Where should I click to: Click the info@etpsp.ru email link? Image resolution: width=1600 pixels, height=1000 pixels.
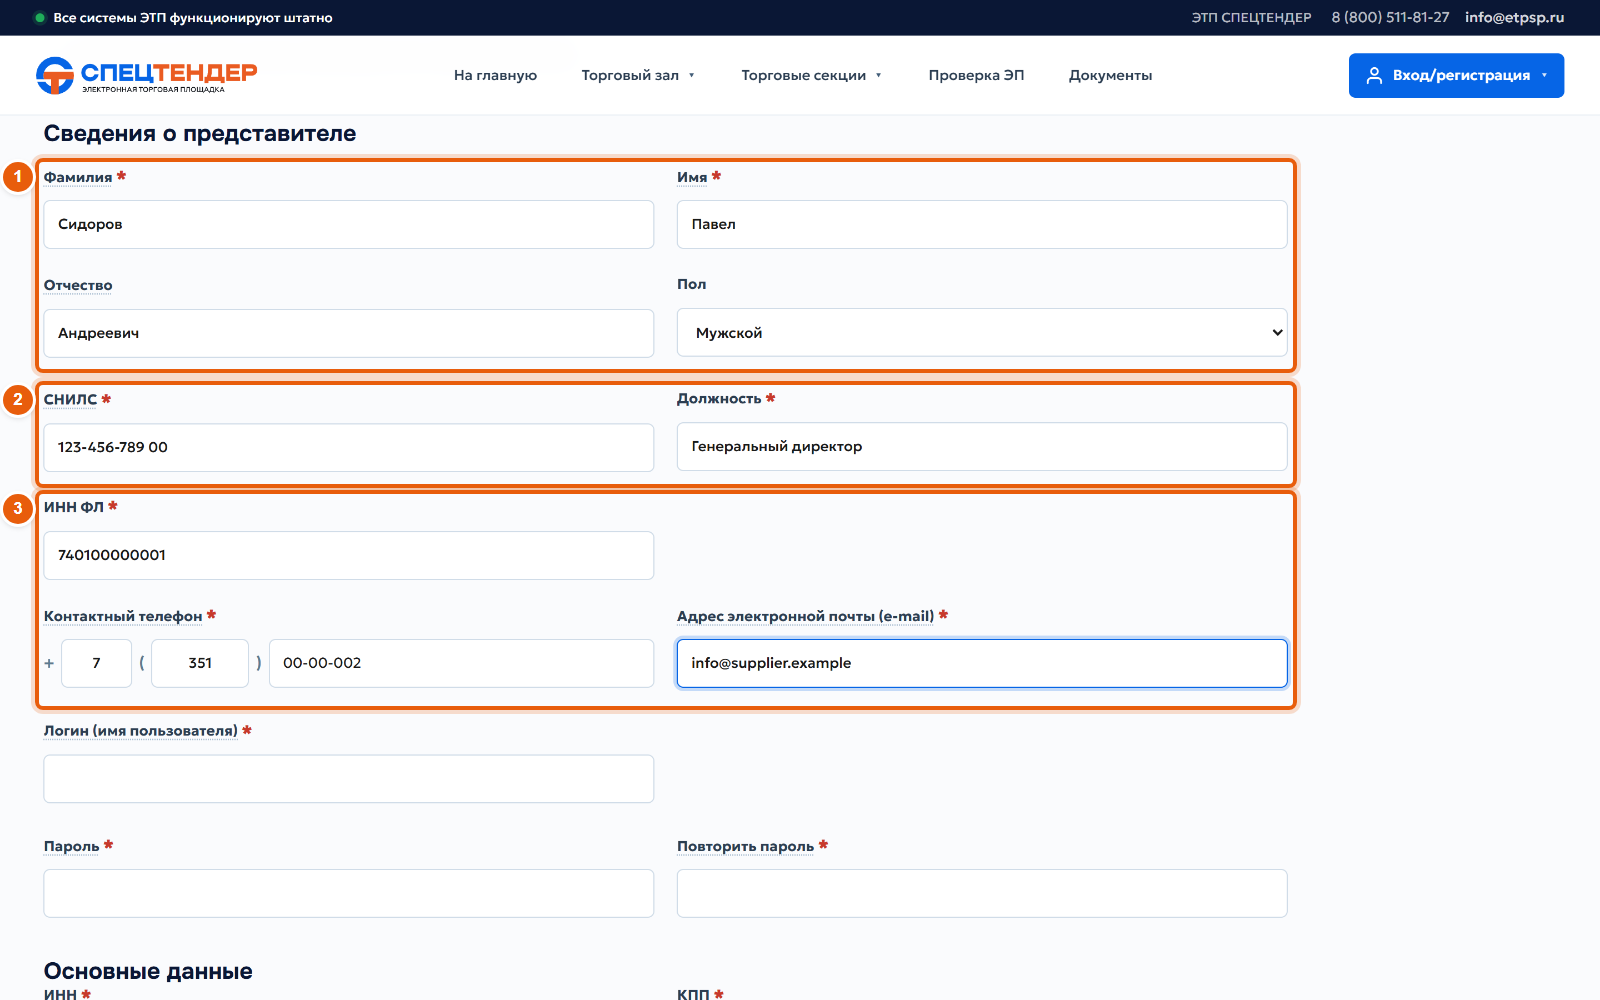click(1514, 17)
